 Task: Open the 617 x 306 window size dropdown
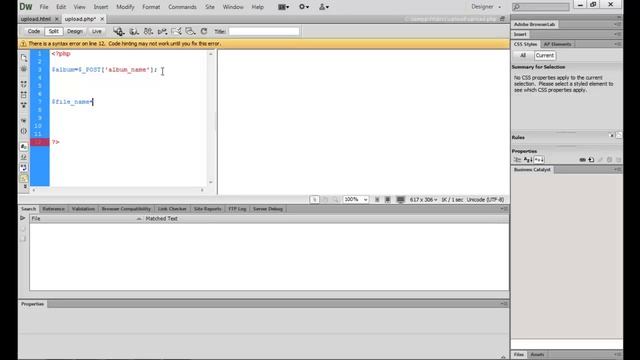click(x=423, y=200)
